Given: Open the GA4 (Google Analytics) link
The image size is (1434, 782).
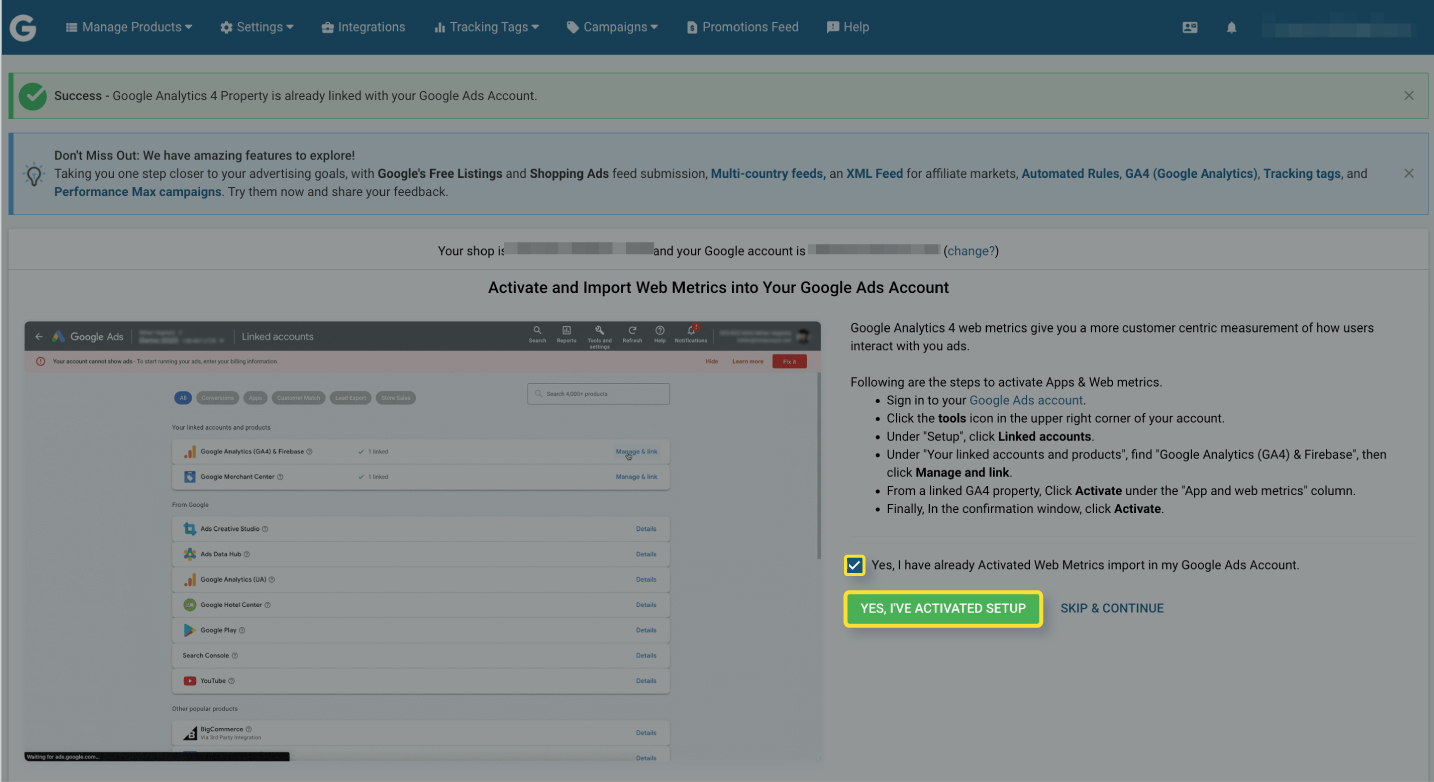Looking at the screenshot, I should [x=1190, y=173].
